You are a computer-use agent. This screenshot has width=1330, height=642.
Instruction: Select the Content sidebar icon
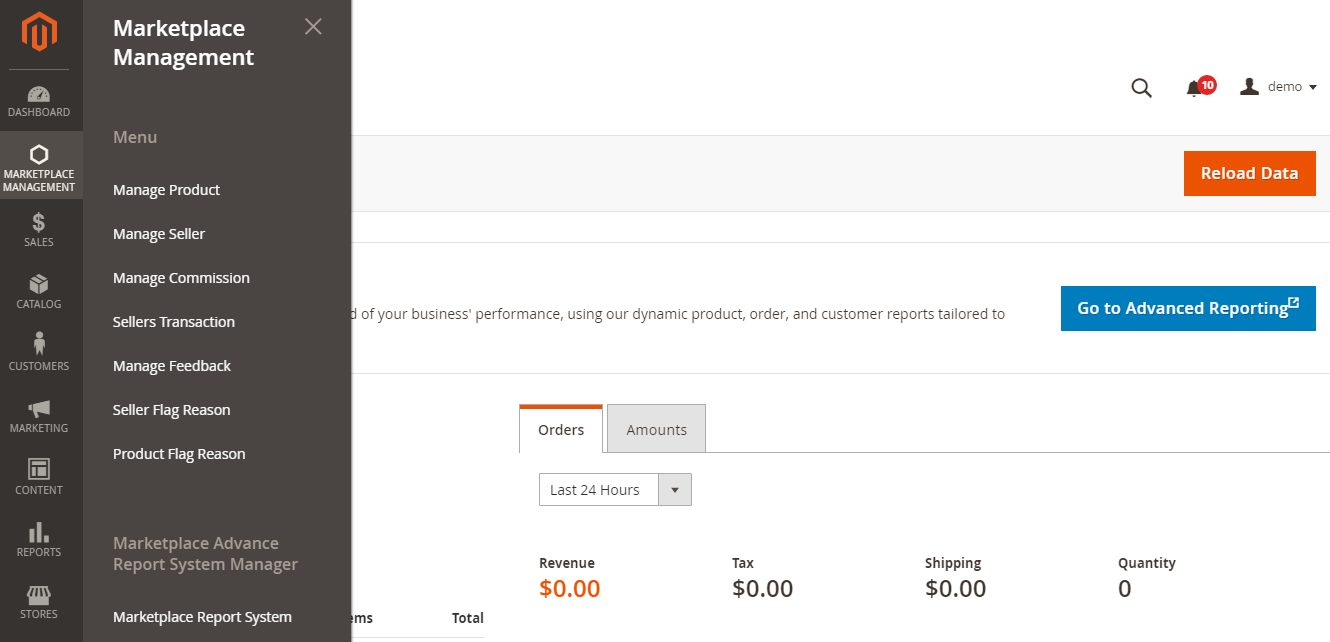40,476
